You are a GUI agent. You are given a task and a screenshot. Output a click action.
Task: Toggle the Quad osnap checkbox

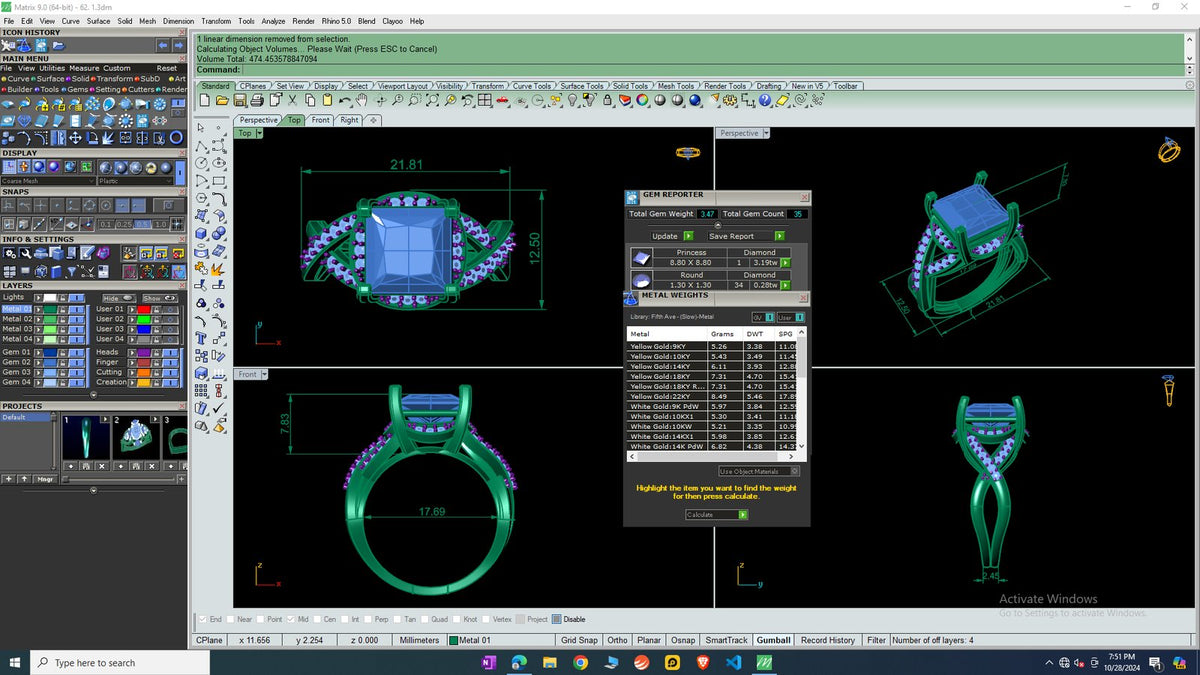[423, 619]
